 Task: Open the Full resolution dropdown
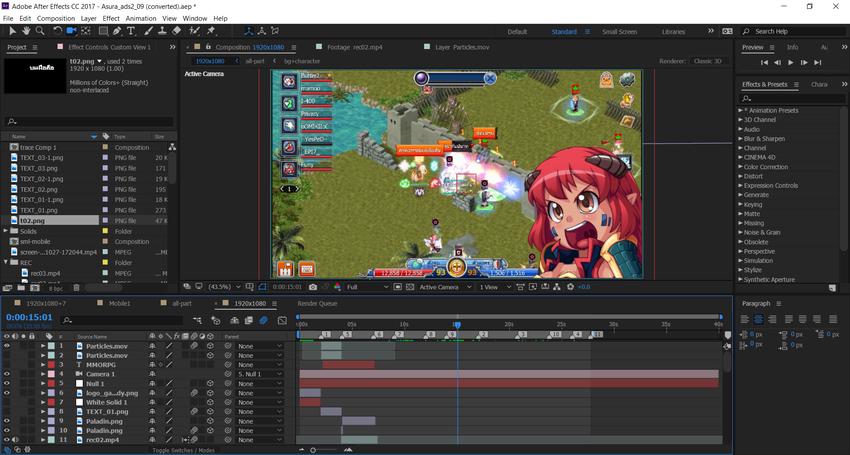(x=368, y=287)
